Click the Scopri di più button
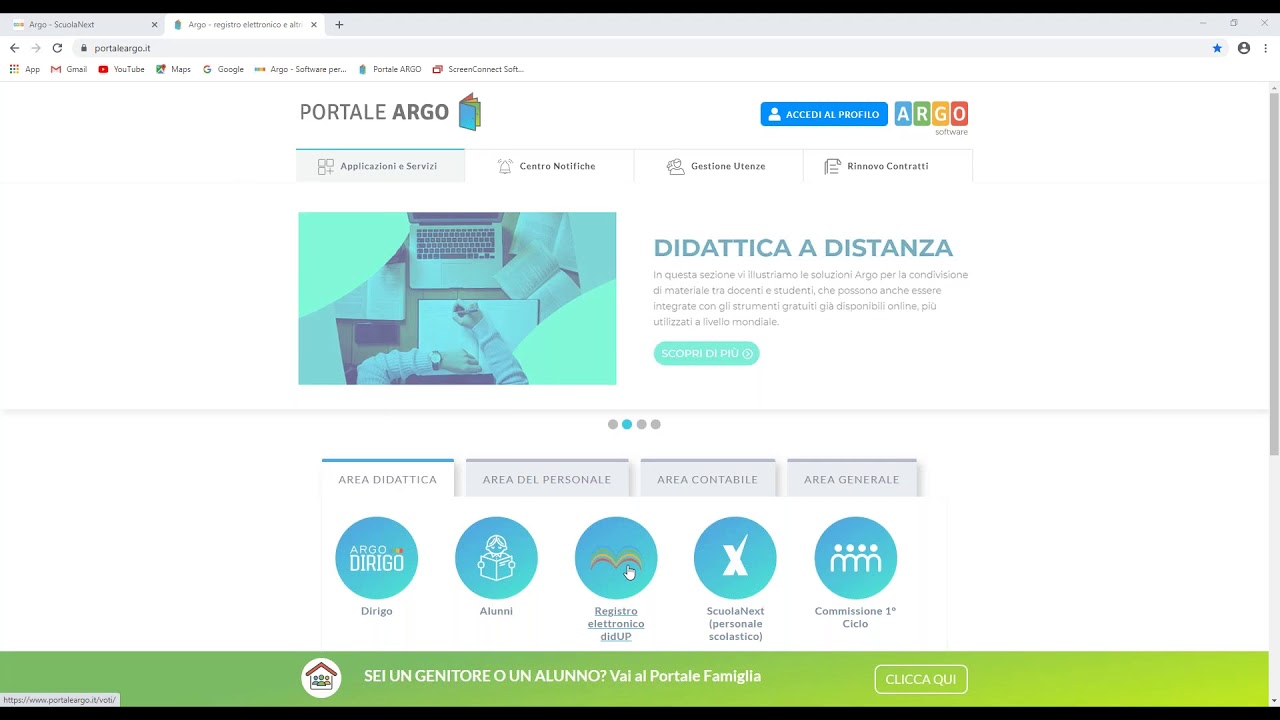1280x720 pixels. click(706, 353)
